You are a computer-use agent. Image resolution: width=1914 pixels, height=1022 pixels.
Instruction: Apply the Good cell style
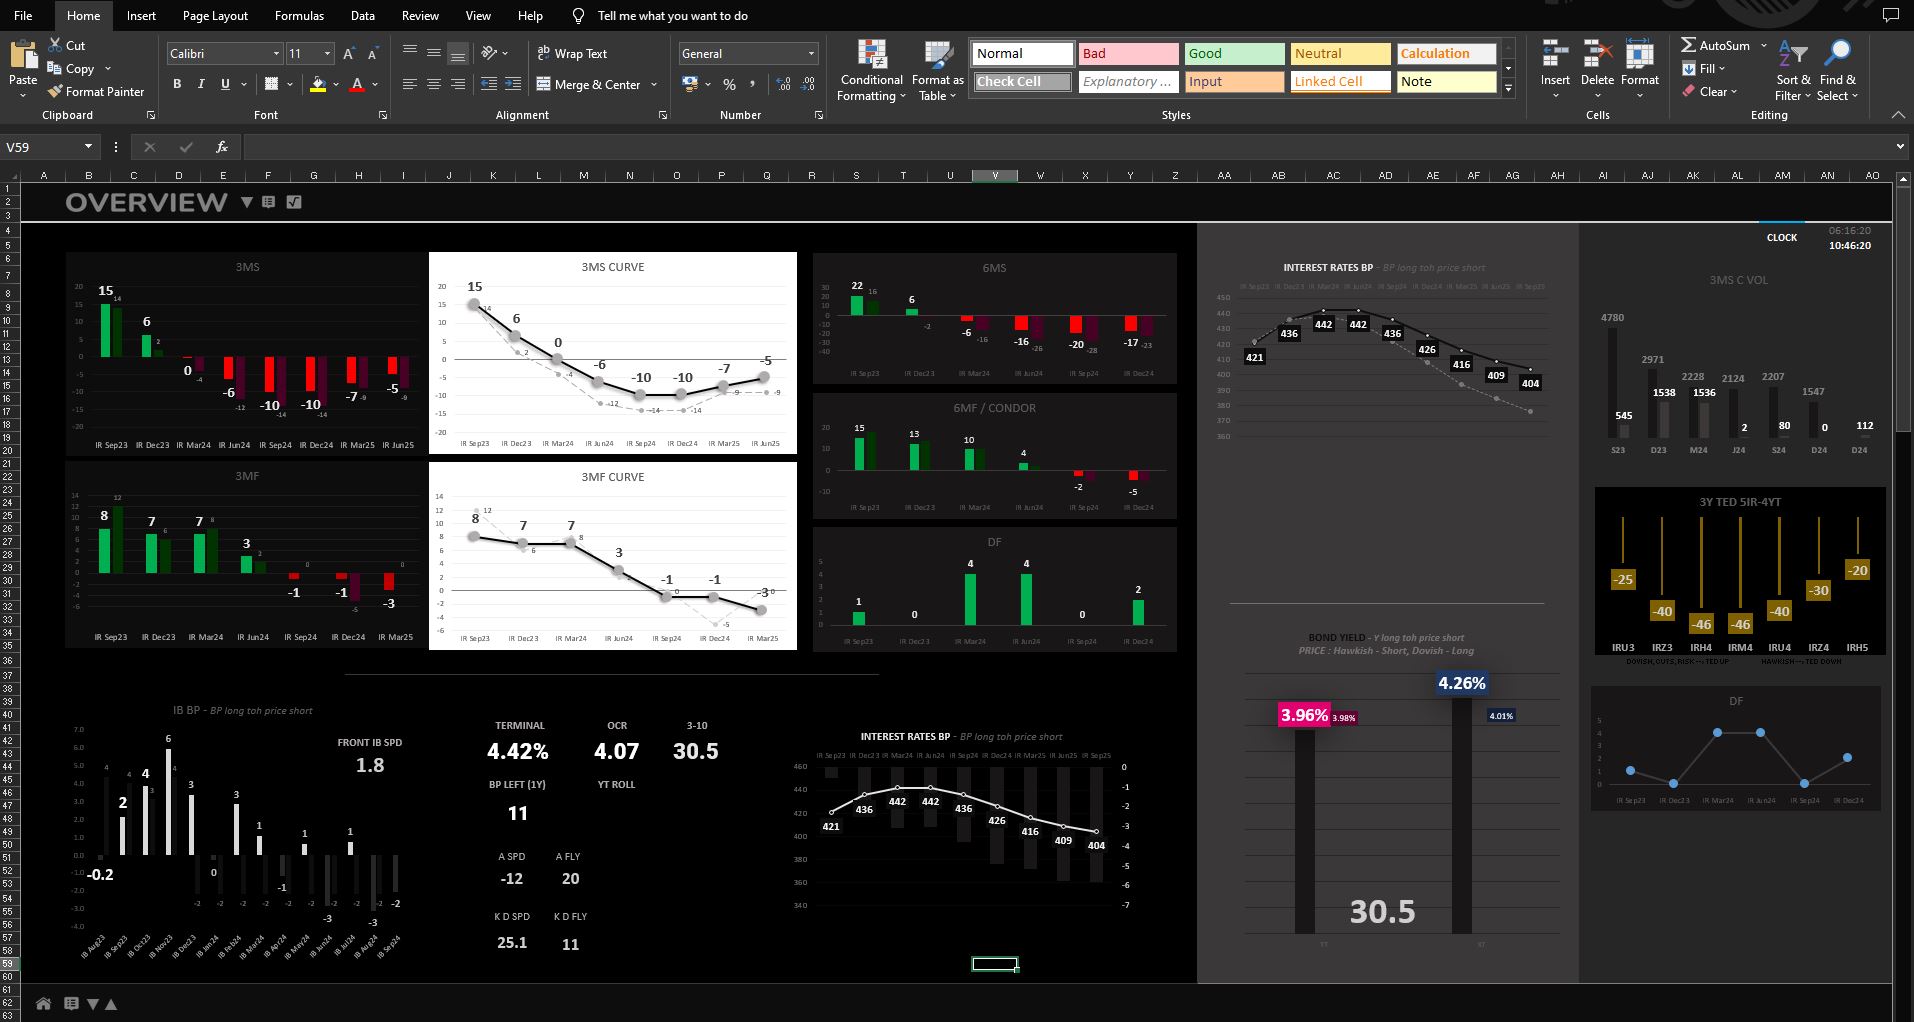tap(1234, 53)
